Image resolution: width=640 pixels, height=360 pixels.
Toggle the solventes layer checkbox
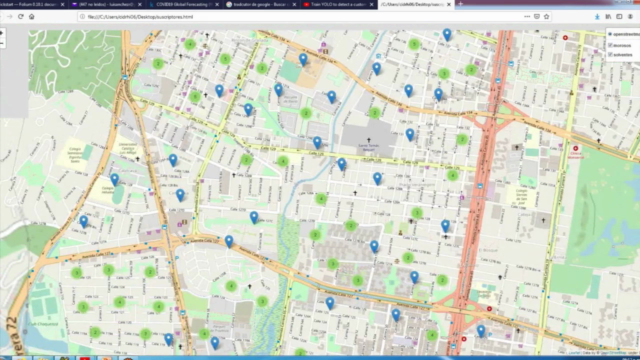tap(611, 54)
